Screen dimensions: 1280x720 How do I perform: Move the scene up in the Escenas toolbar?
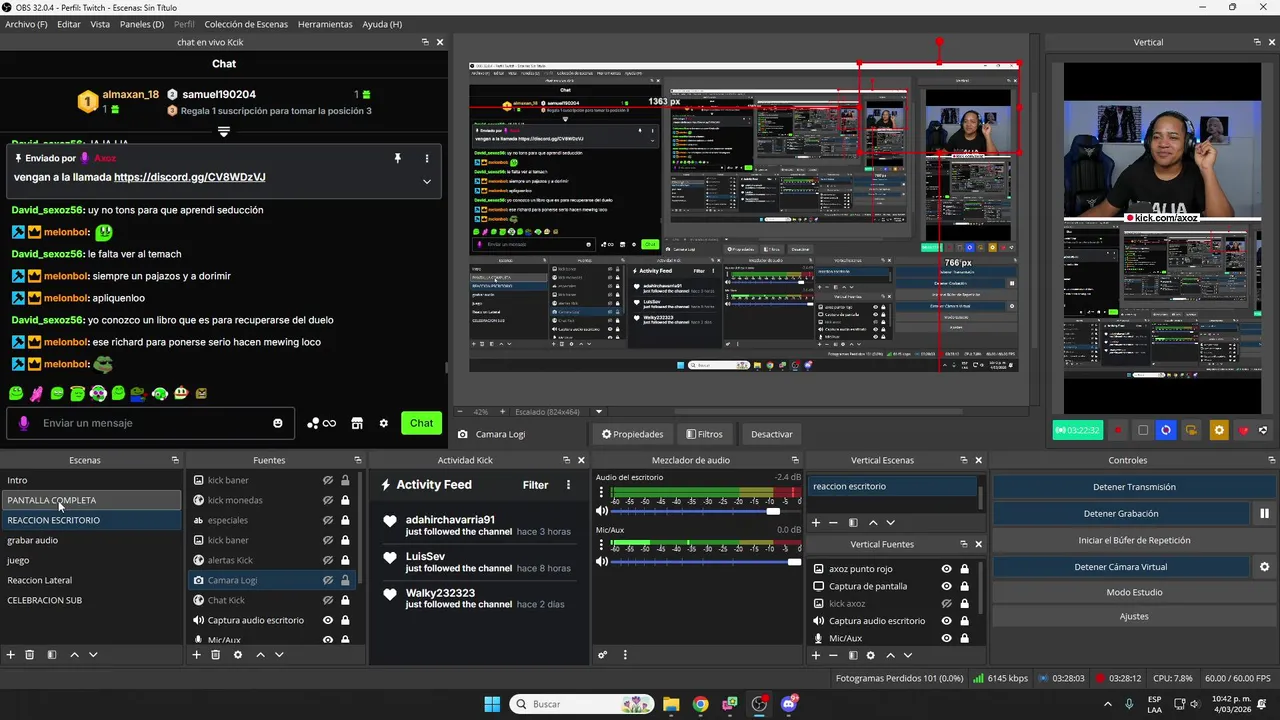[74, 655]
